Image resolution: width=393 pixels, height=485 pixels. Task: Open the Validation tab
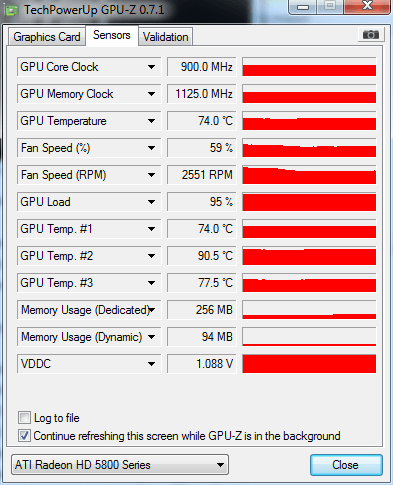[x=166, y=37]
